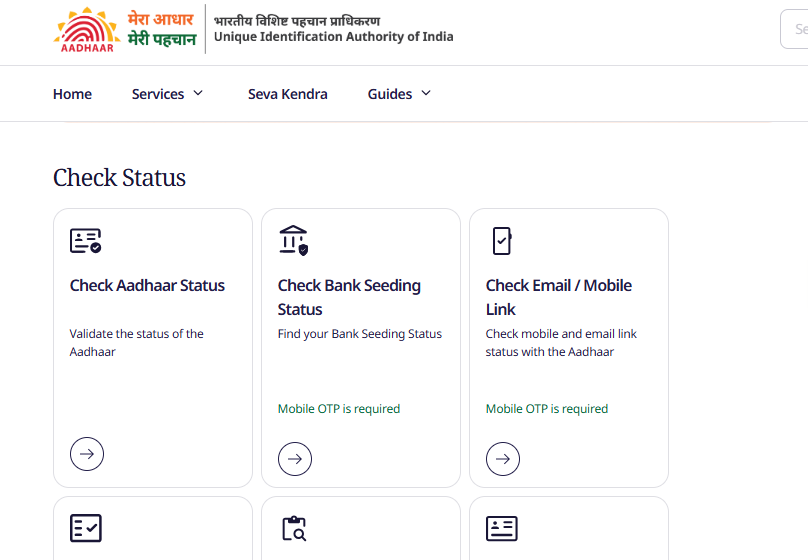Click the ID card icon in the bottom-right card
The width and height of the screenshot is (808, 560).
tap(501, 529)
